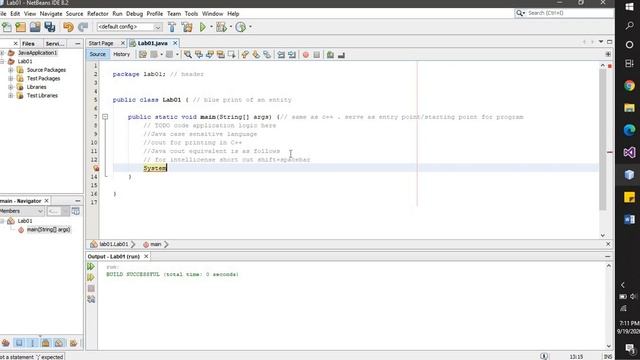Open Chrome from the Windows taskbar

click(x=629, y=86)
